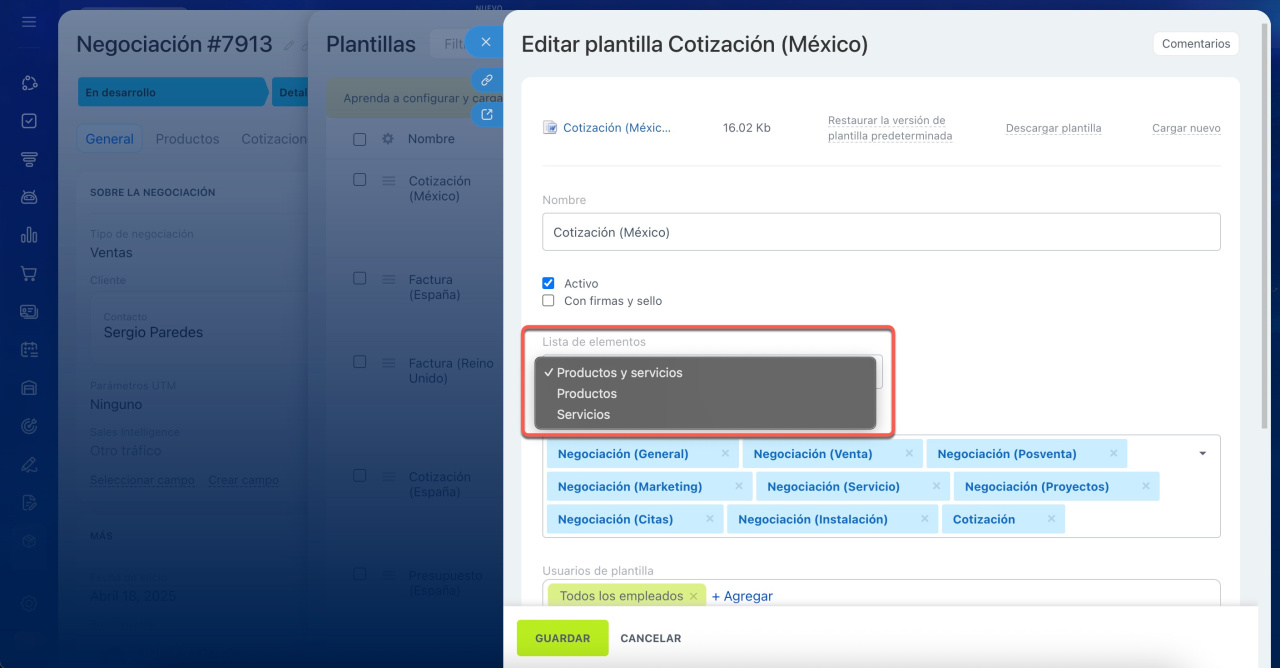Click the gear settings icon in Plantillas table
This screenshot has width=1280, height=668.
[388, 139]
